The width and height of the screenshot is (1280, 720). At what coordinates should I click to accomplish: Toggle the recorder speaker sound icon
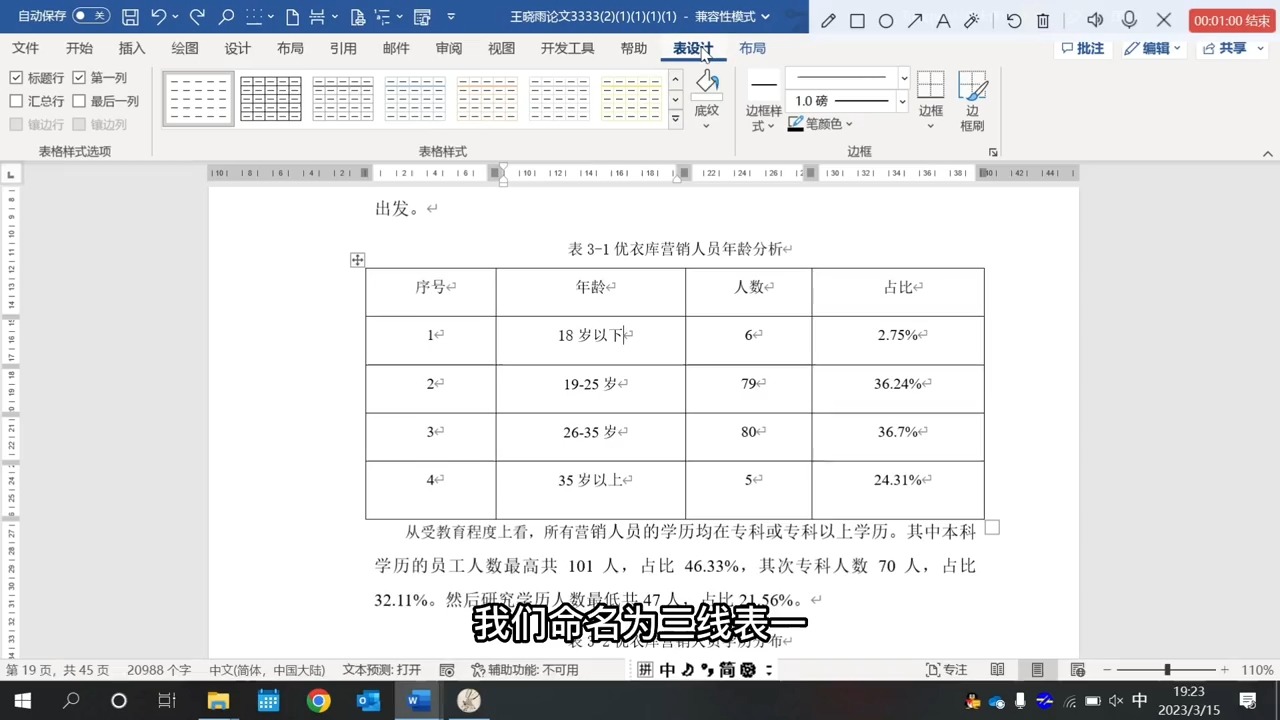point(1095,20)
